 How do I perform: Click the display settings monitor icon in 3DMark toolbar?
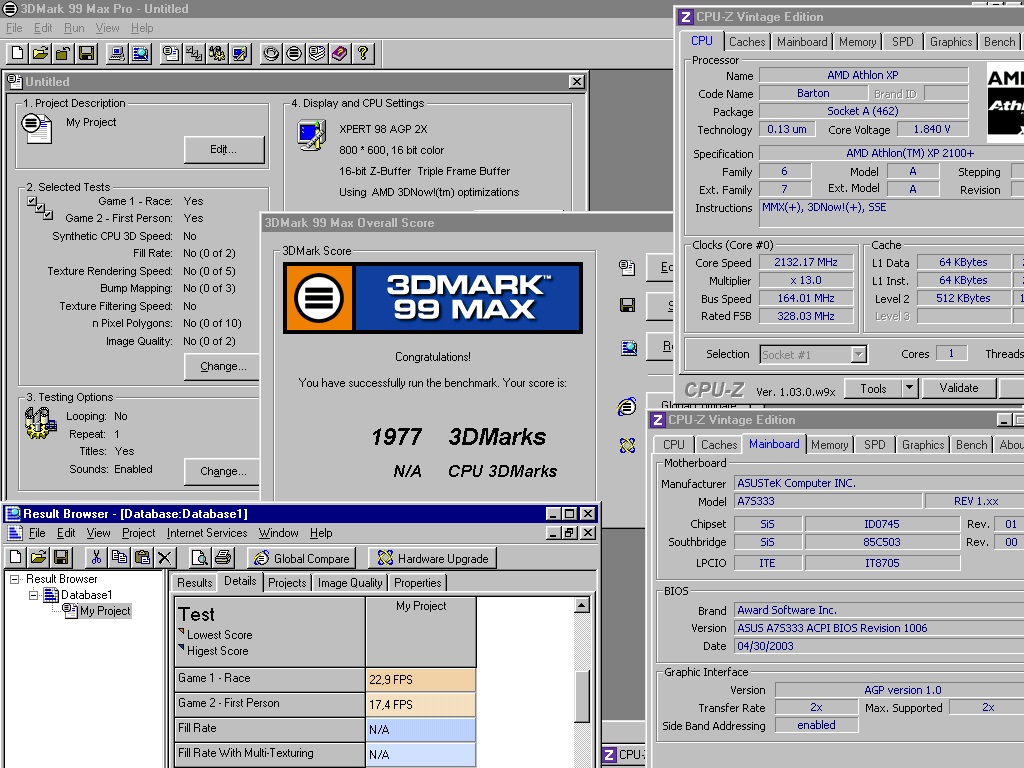point(240,54)
